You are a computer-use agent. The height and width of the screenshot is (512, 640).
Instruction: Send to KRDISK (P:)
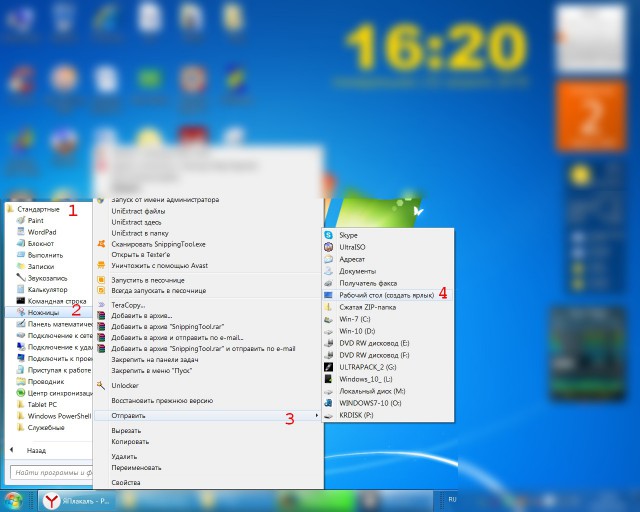pos(356,415)
